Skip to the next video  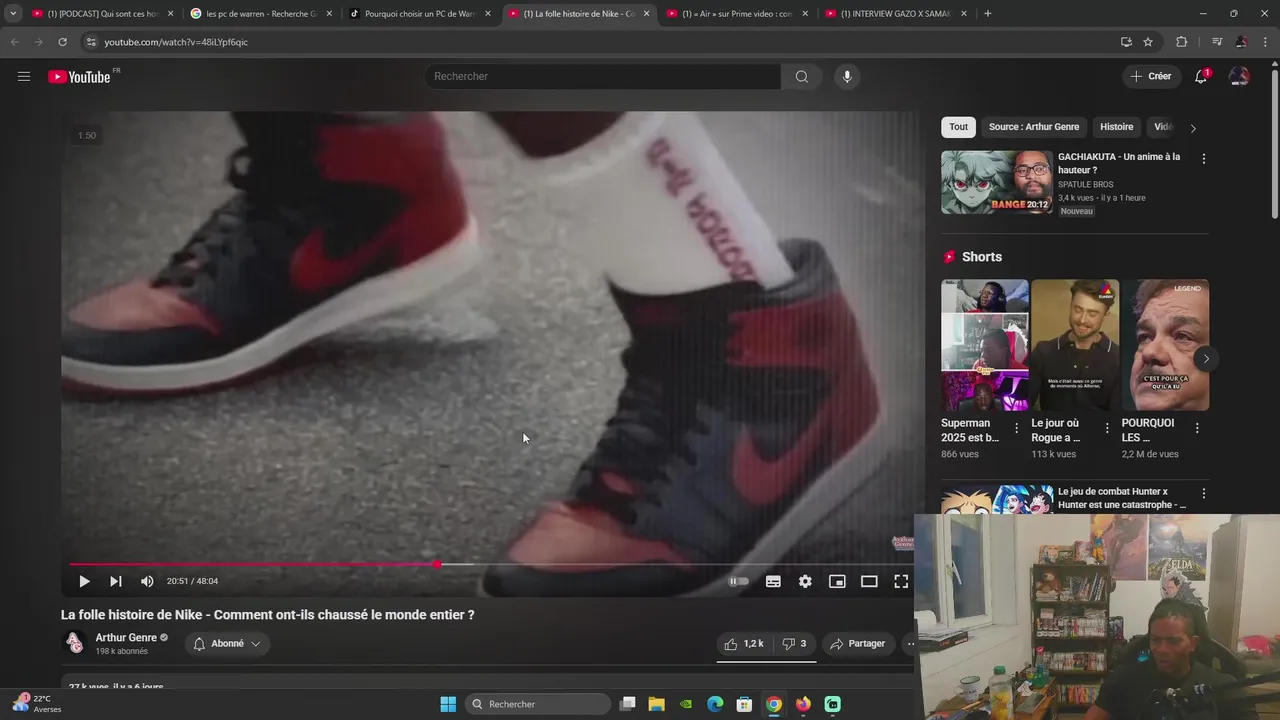[x=116, y=581]
